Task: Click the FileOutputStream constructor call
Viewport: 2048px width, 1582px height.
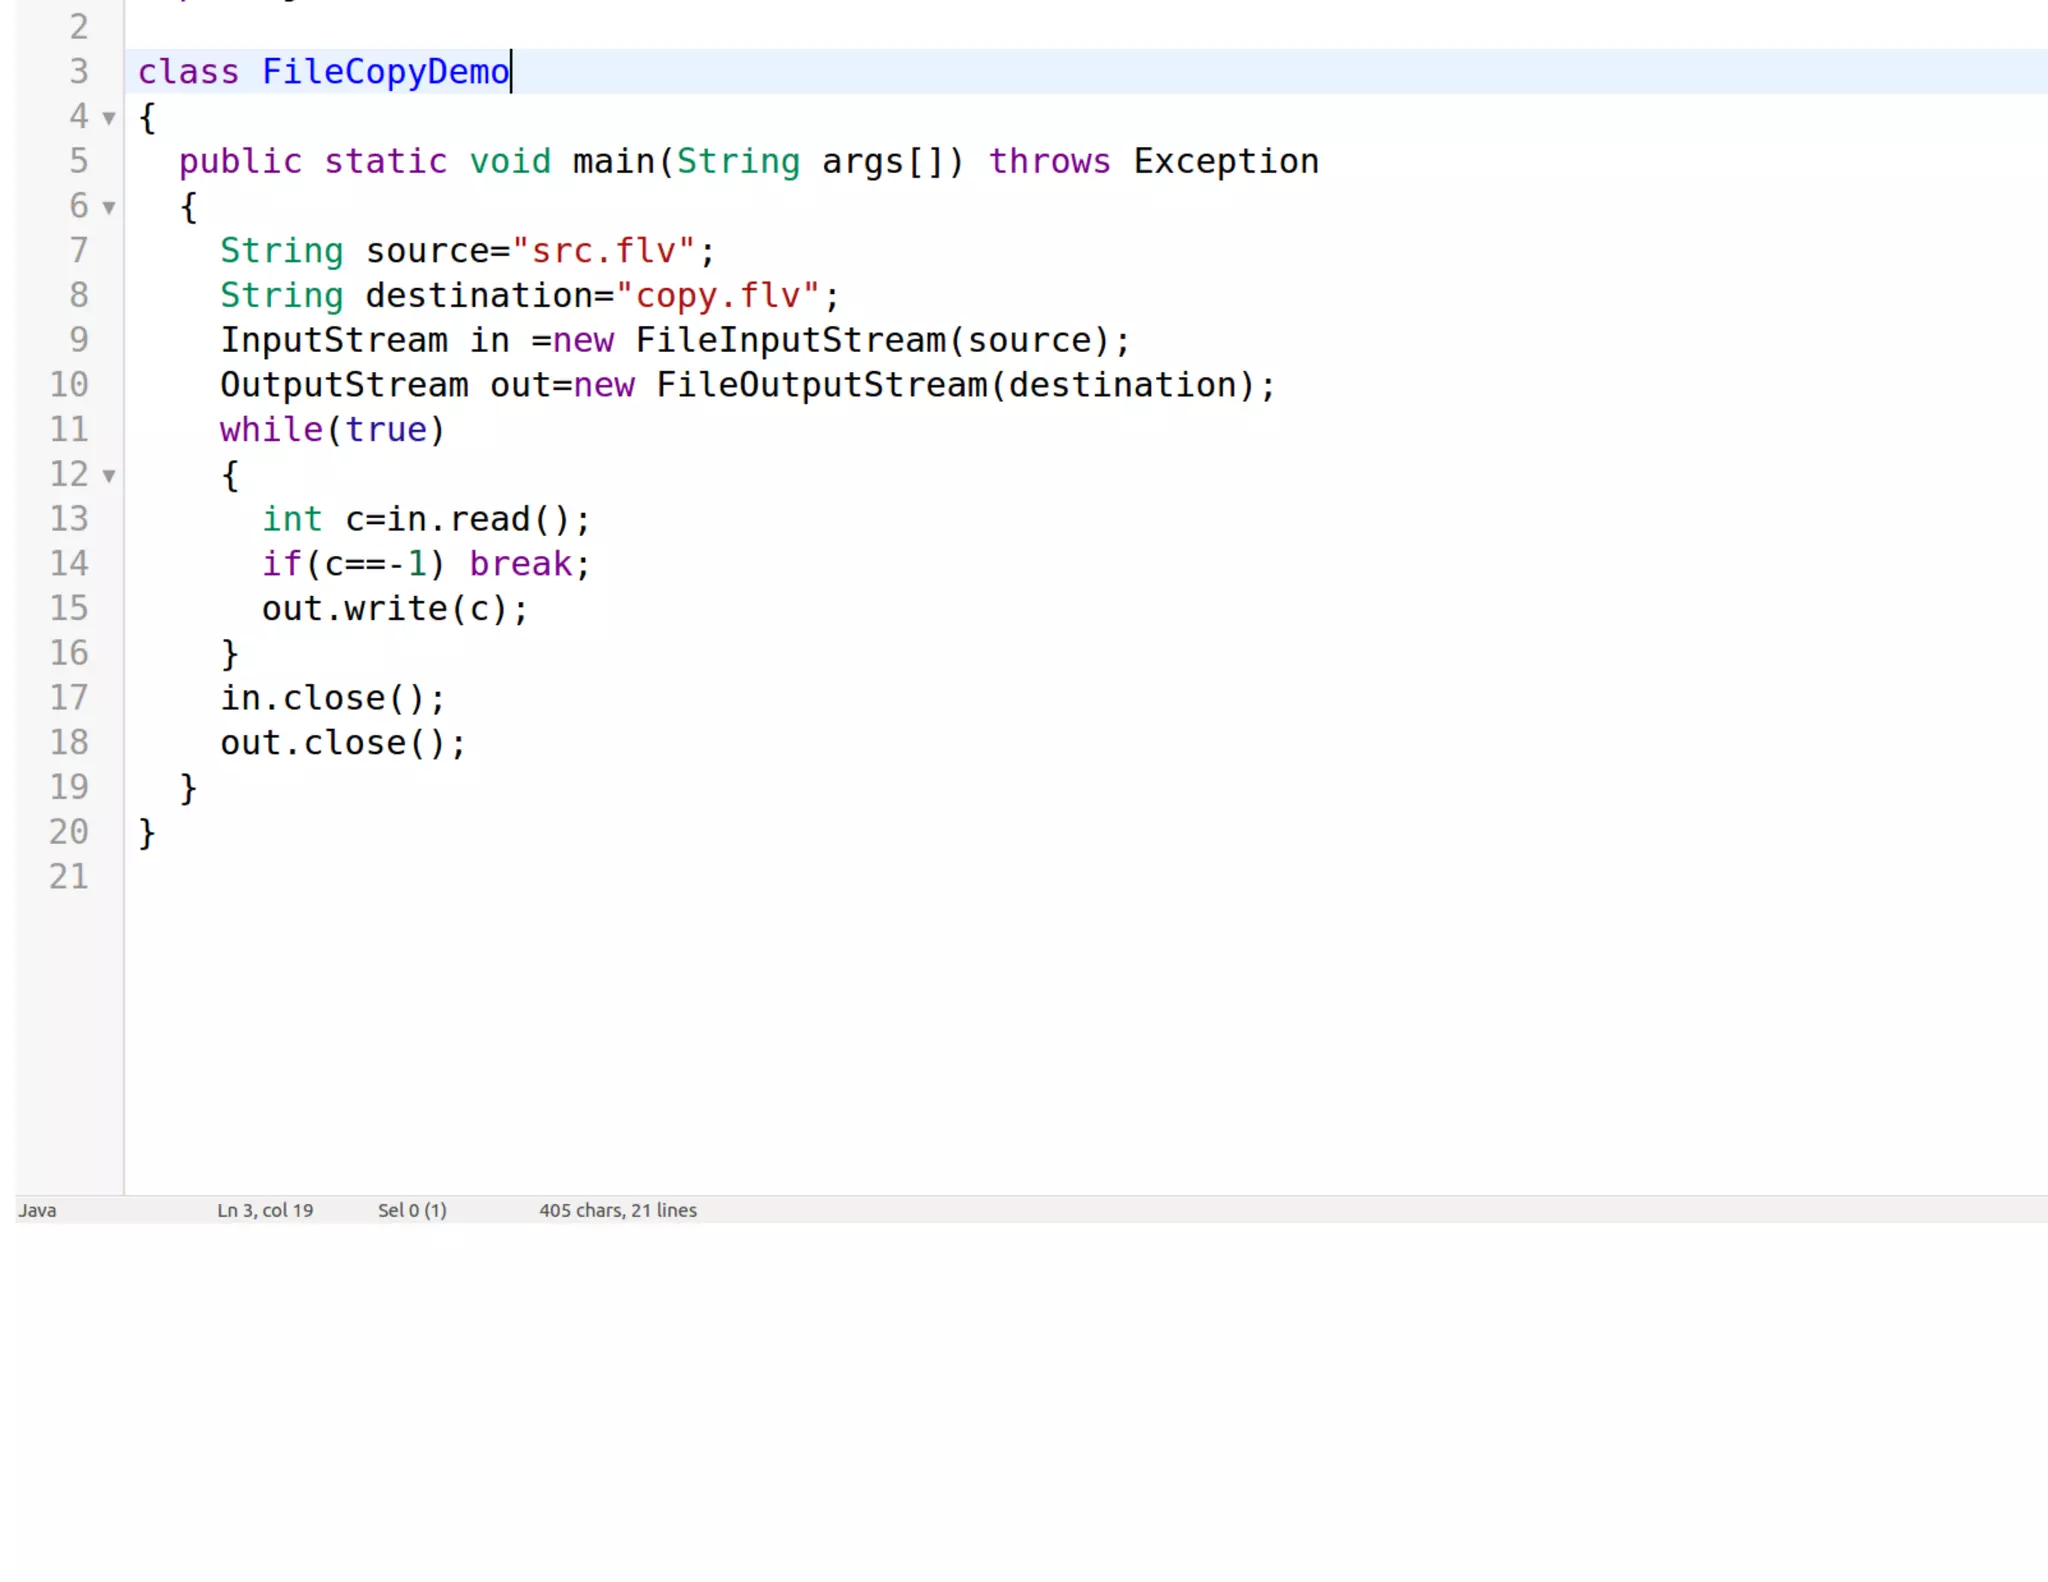Action: coord(821,385)
